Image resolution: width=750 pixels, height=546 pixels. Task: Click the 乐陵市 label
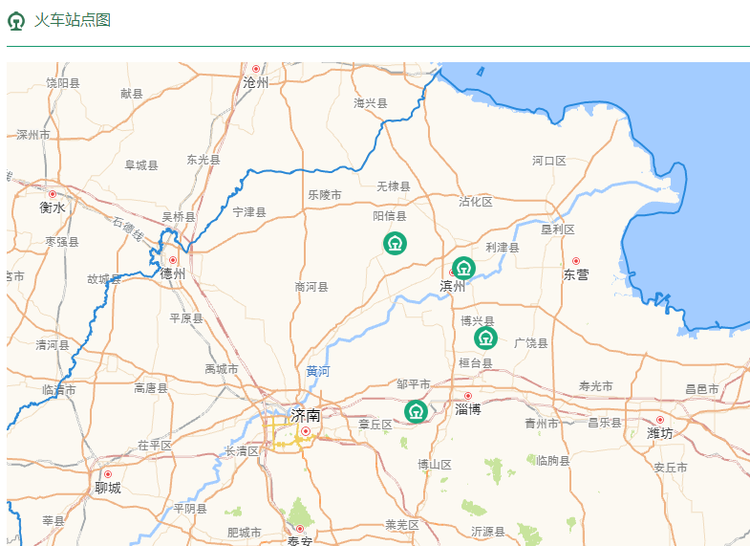click(325, 195)
